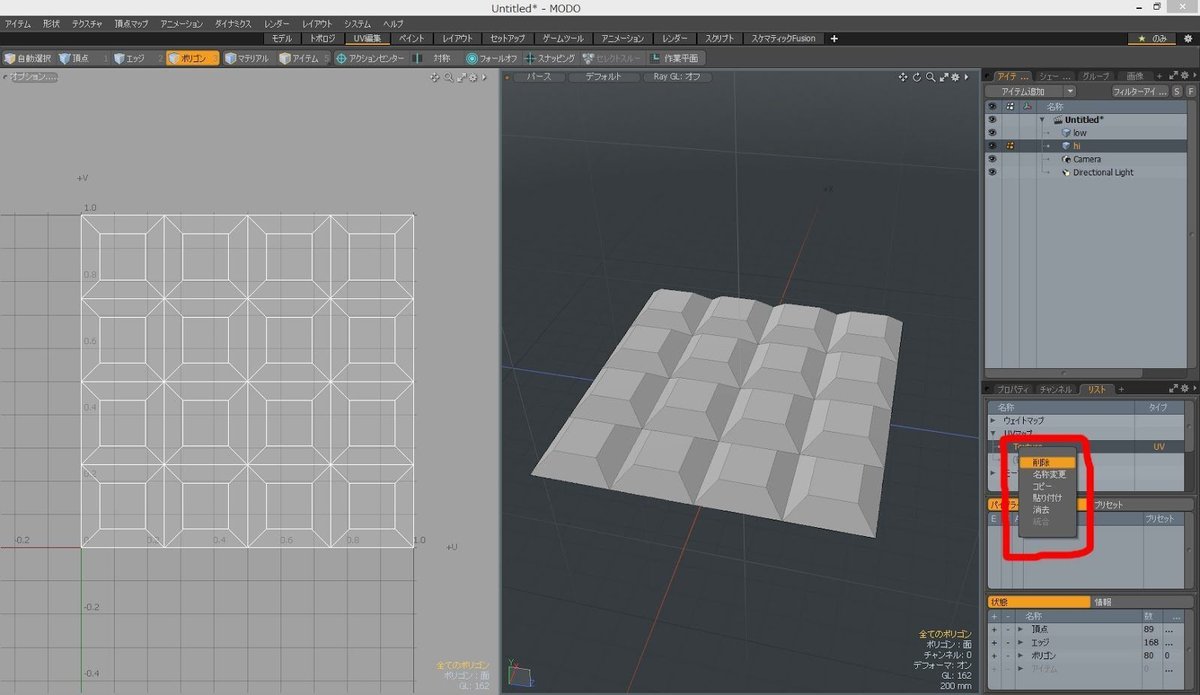Toggle visibility eye of Untitled scene

click(992, 119)
